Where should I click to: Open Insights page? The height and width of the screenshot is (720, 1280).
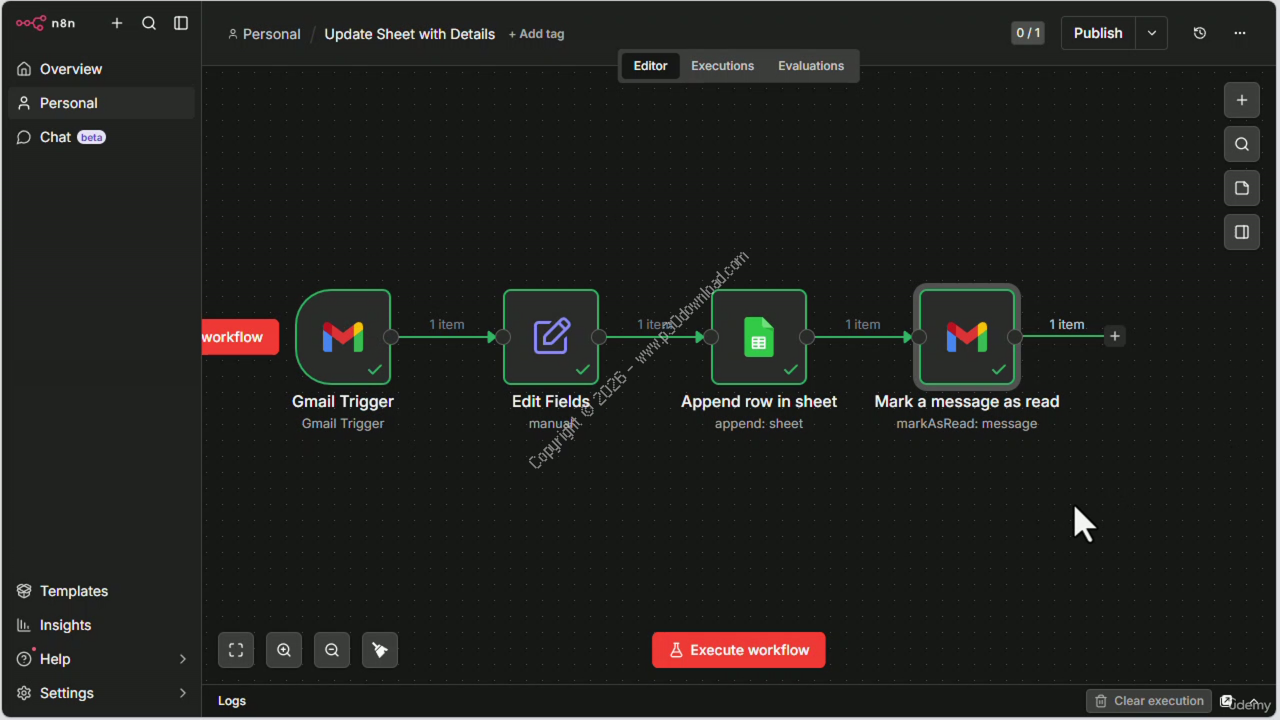[101, 625]
